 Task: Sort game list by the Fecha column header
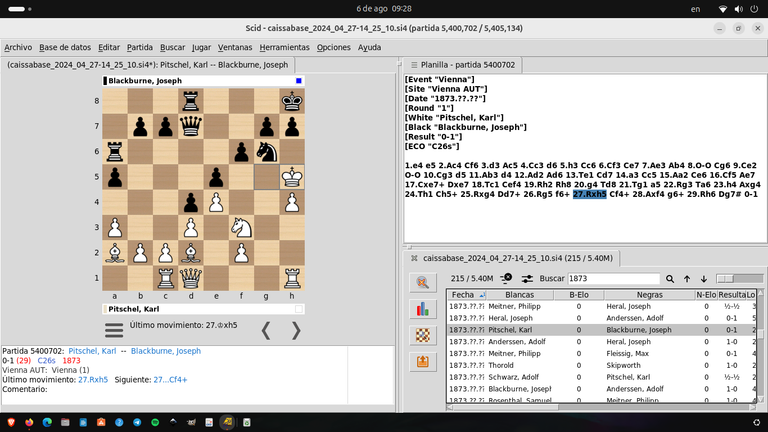click(x=467, y=295)
